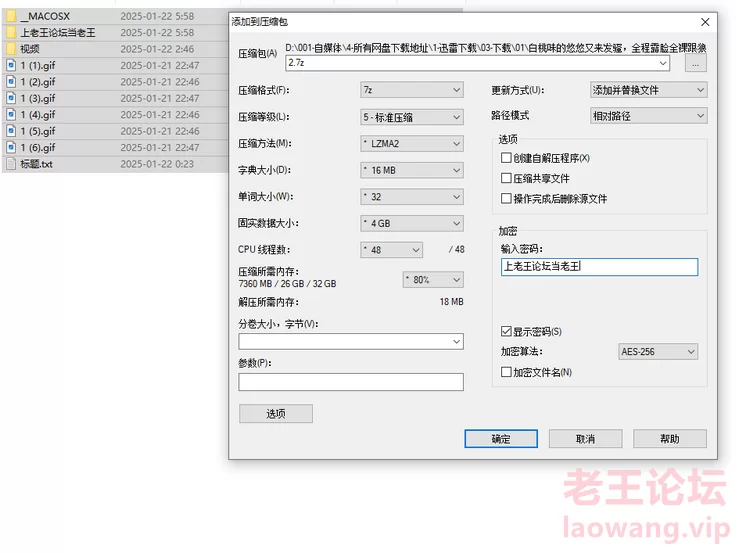Click the icon of 1 (3).gif

(11, 99)
